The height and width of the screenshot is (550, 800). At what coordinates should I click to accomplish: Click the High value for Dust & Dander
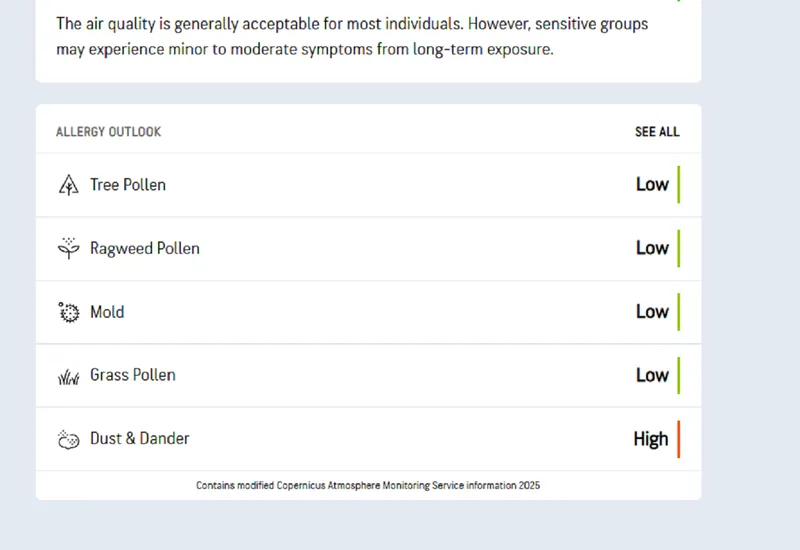(x=651, y=439)
